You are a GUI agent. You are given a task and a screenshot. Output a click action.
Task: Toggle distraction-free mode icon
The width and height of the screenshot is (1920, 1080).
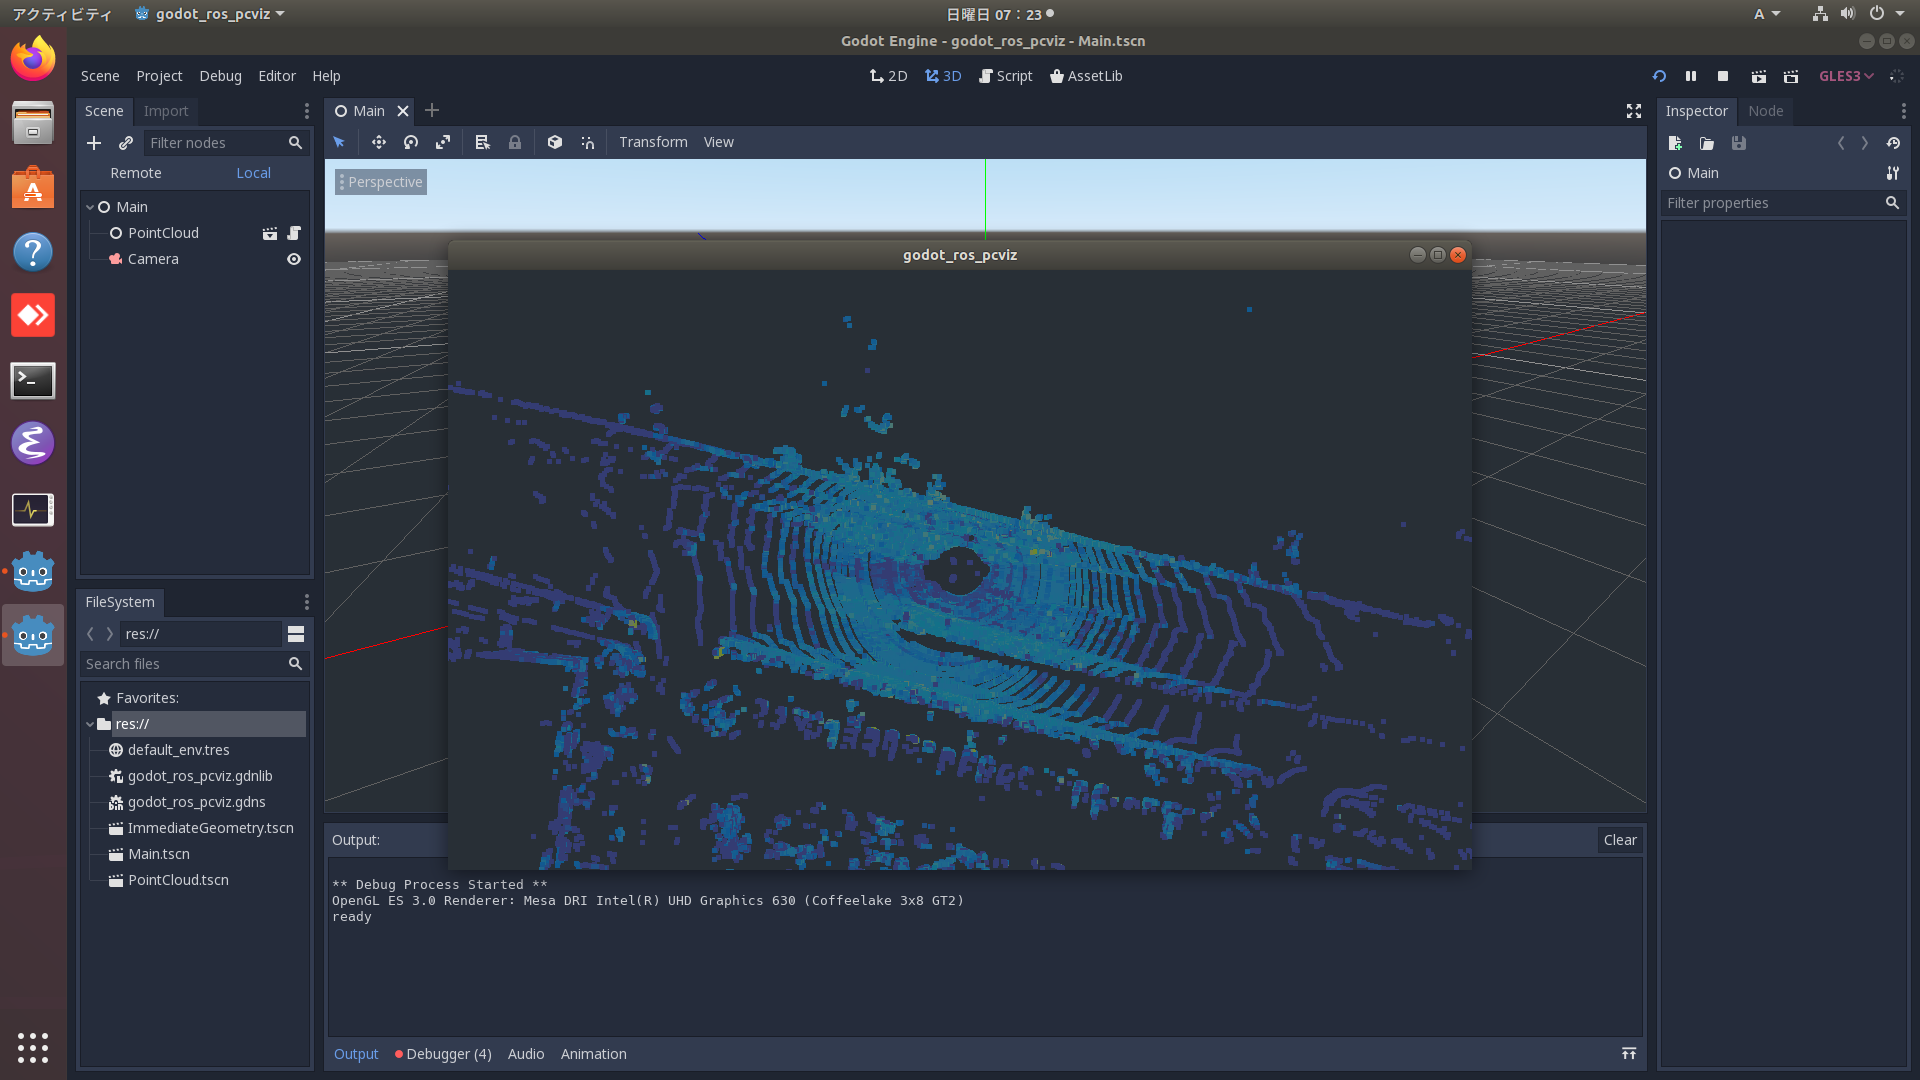click(x=1634, y=111)
